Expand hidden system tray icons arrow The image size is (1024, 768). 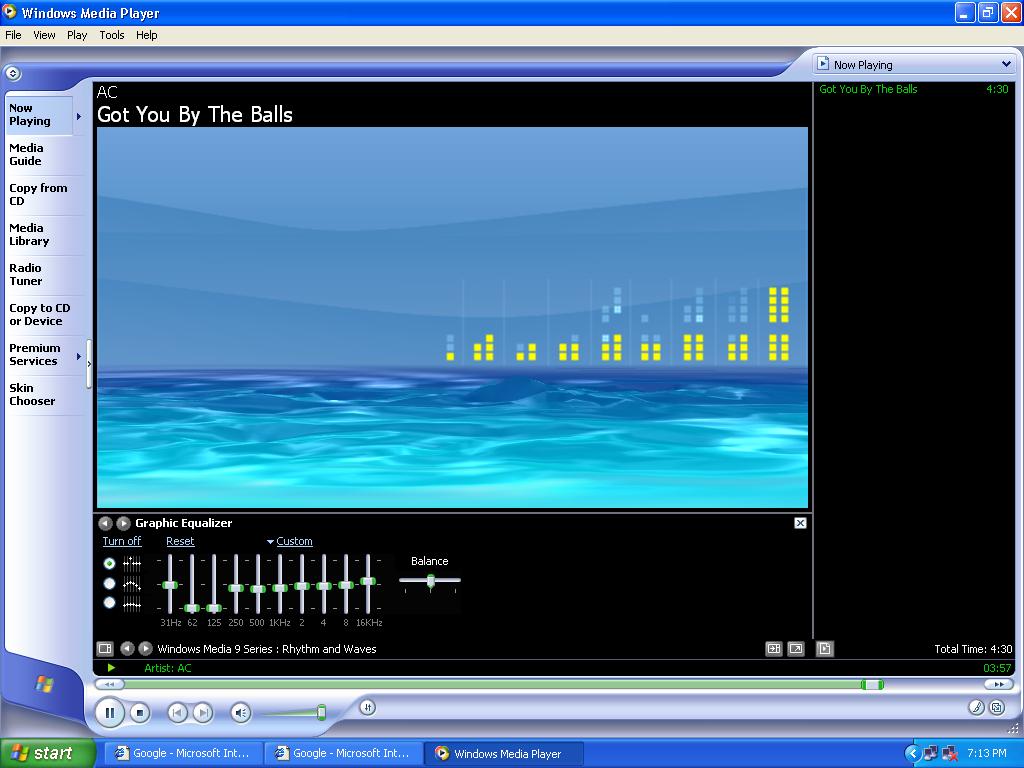point(912,753)
